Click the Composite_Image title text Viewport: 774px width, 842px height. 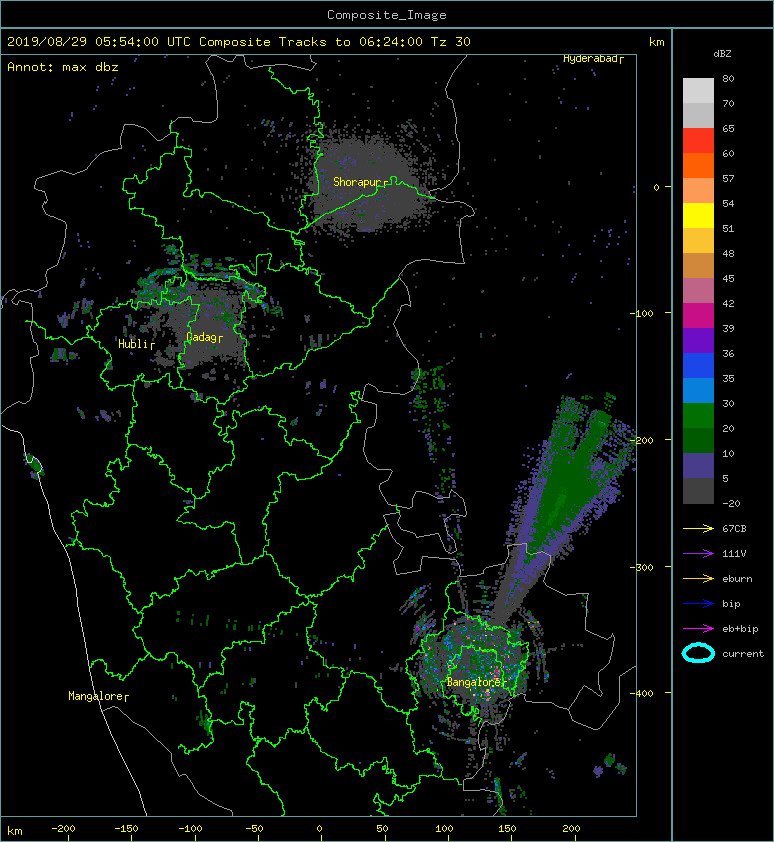click(x=387, y=15)
